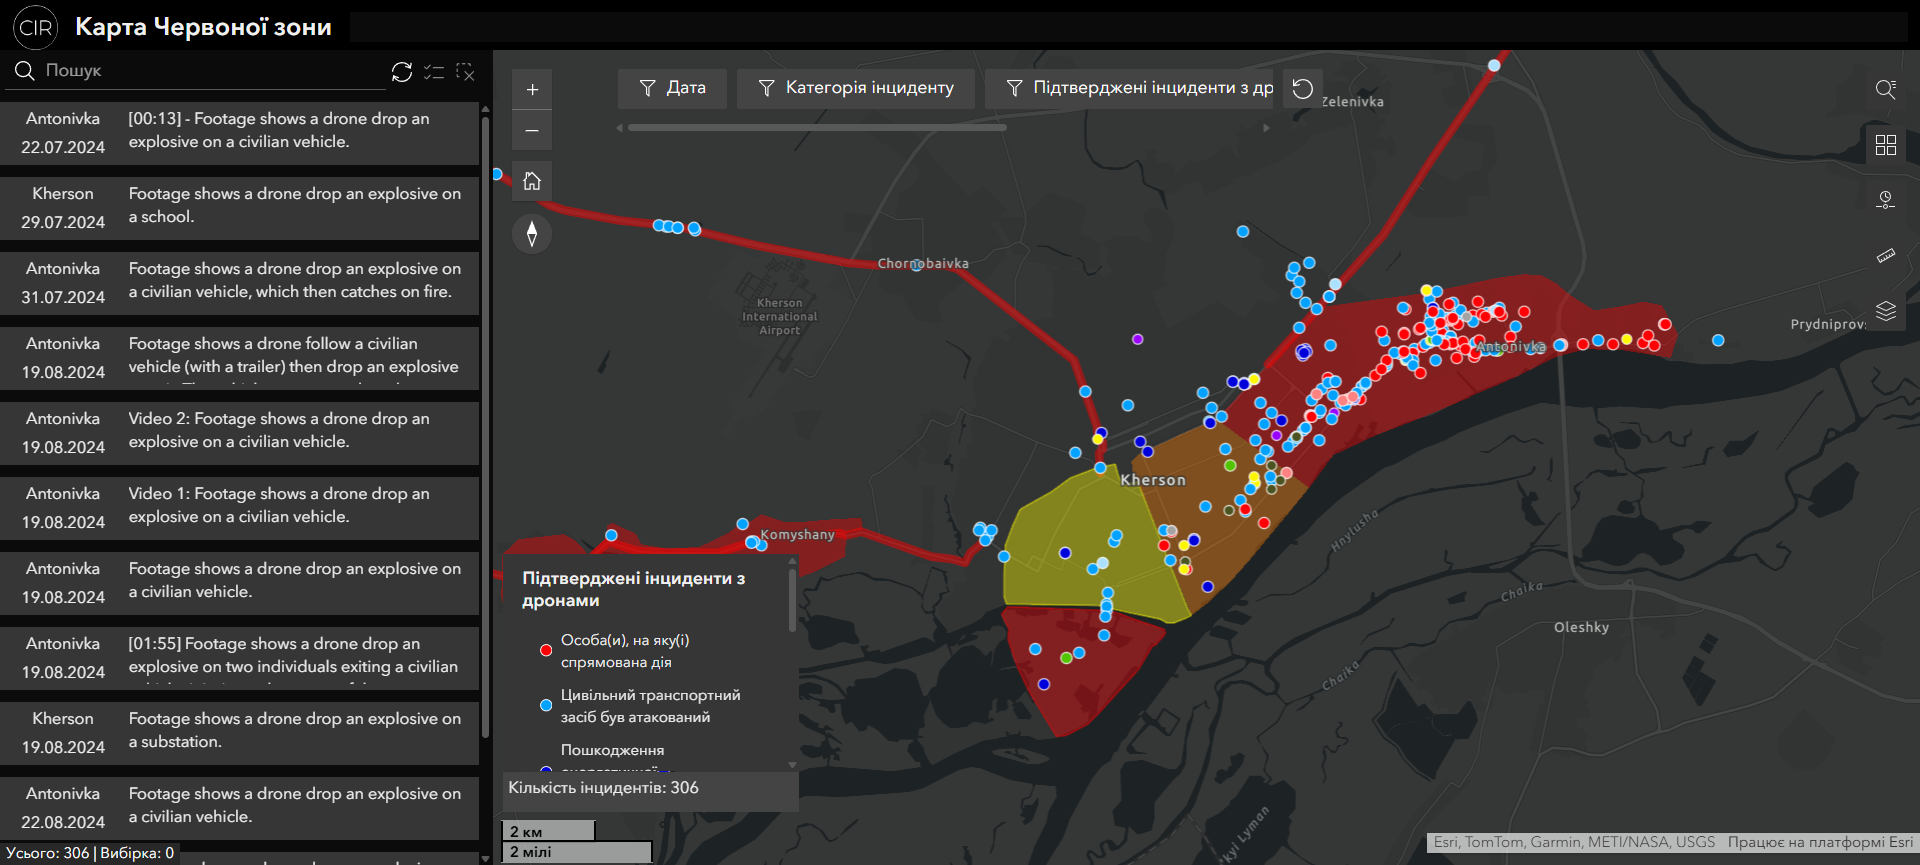Select the Kherson 29.07.2024 school incident

point(240,207)
